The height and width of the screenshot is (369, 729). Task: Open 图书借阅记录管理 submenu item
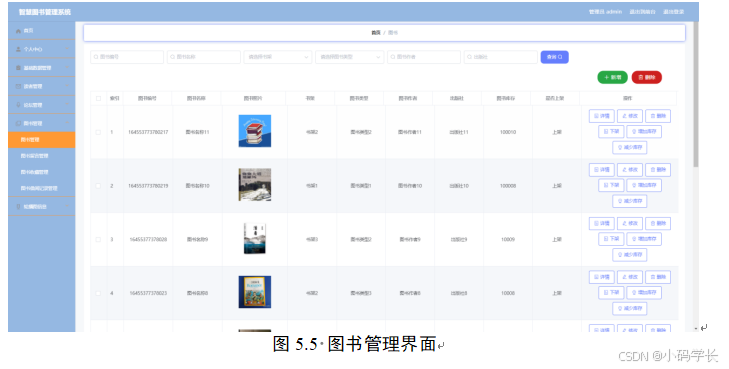coord(41,189)
